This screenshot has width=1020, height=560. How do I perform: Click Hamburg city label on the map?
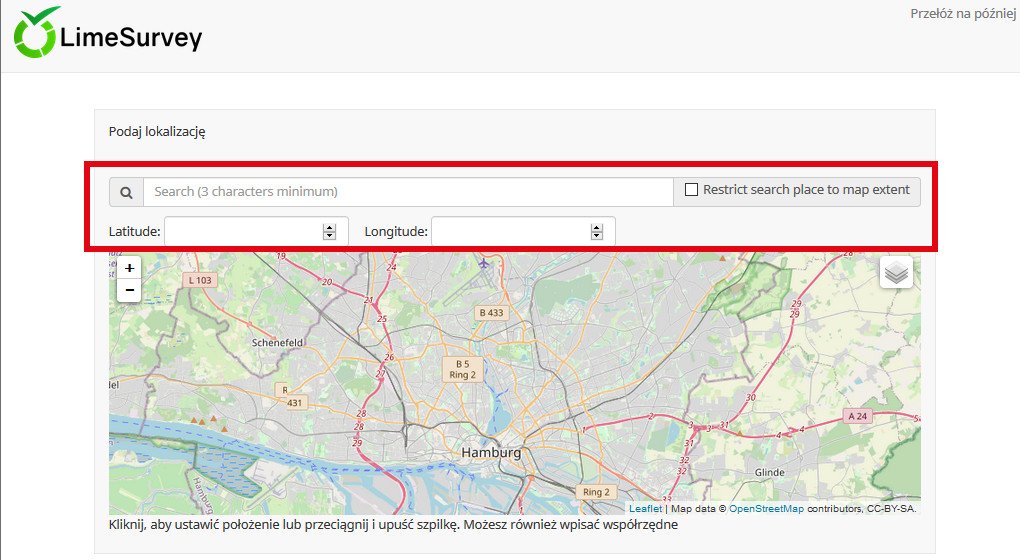coord(491,453)
